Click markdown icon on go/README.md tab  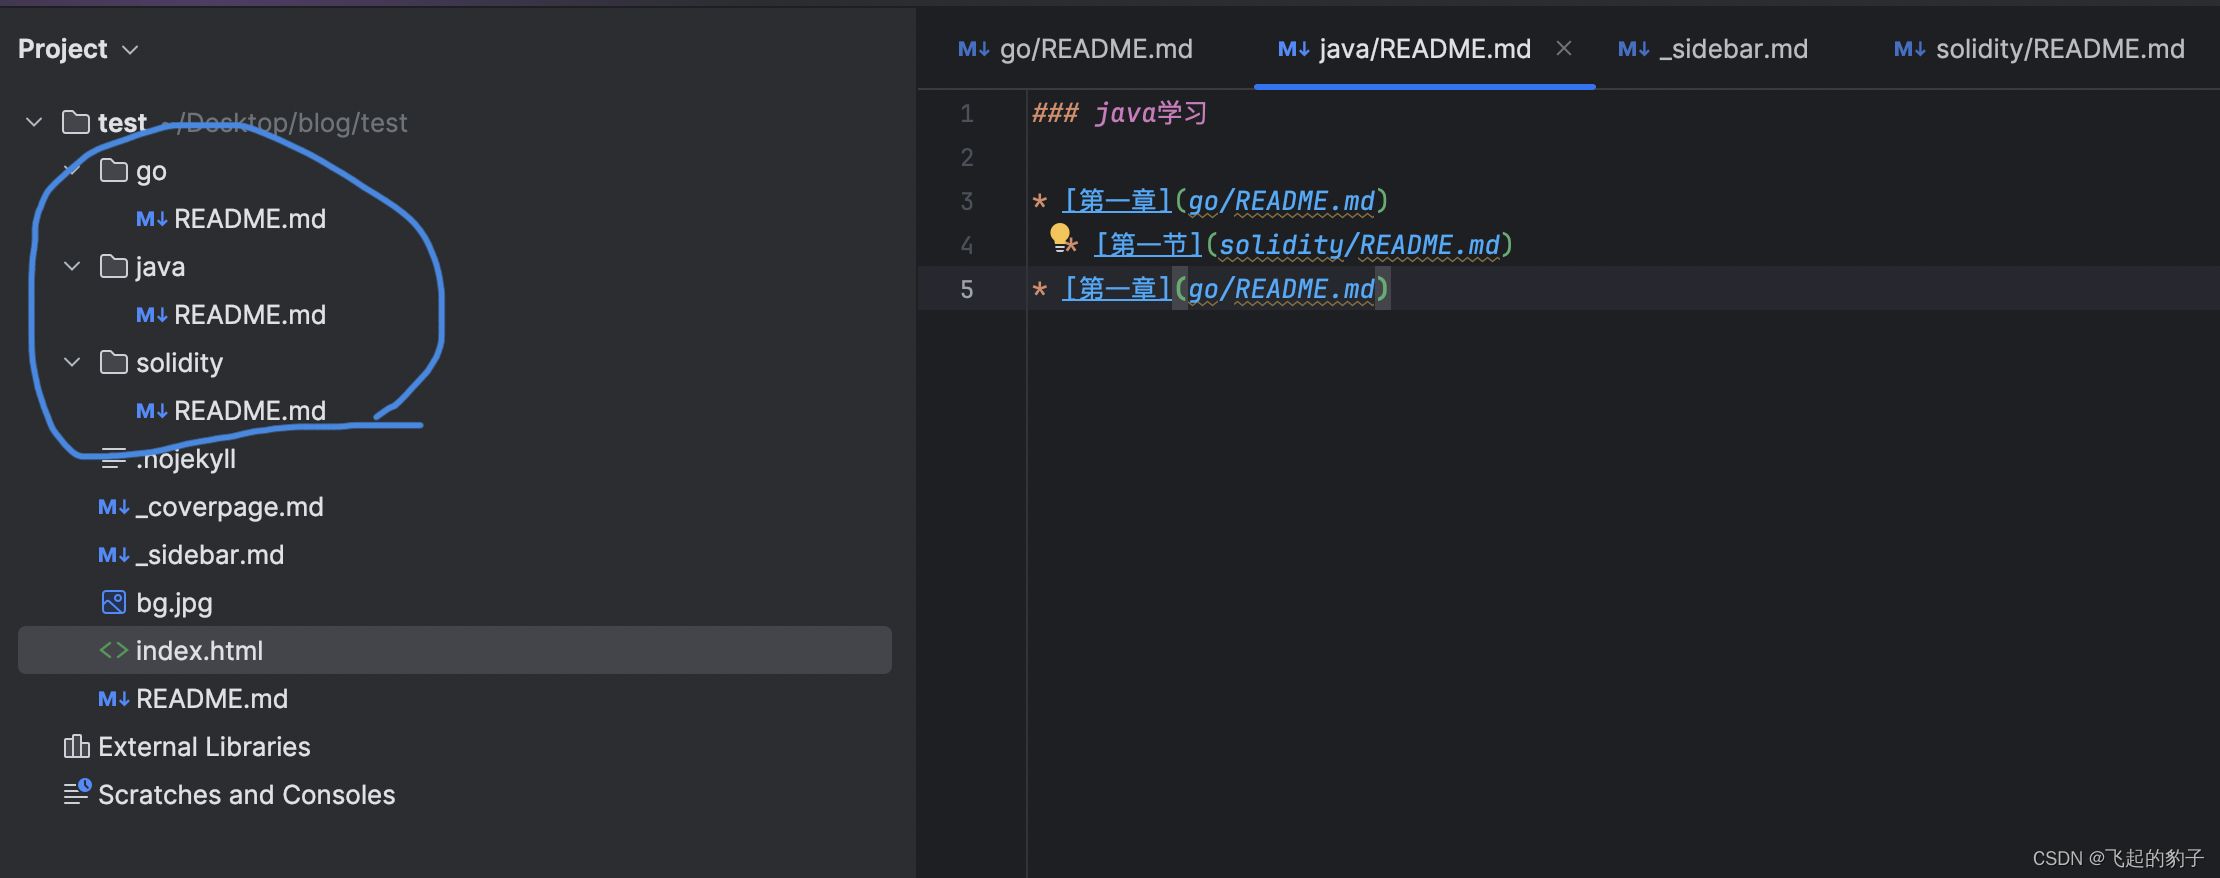tap(974, 49)
